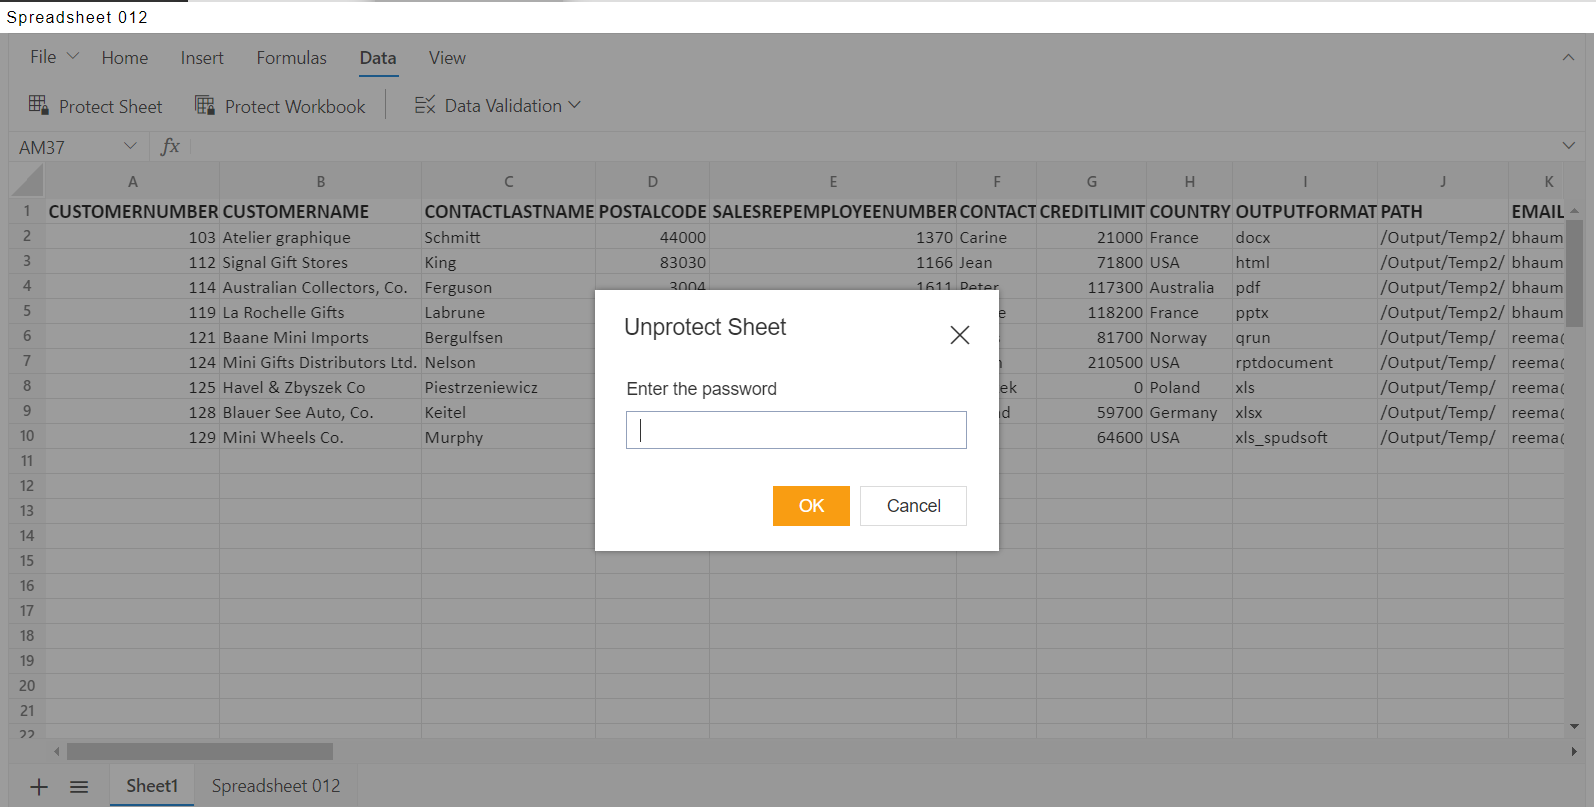Select row 1 header

coord(27,211)
